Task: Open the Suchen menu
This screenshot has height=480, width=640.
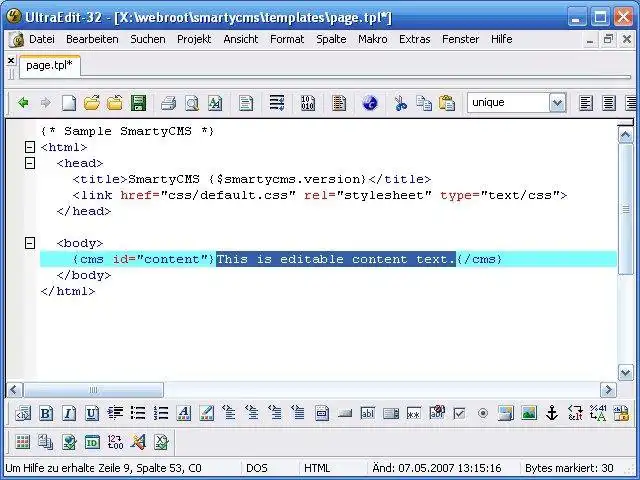Action: 148,39
